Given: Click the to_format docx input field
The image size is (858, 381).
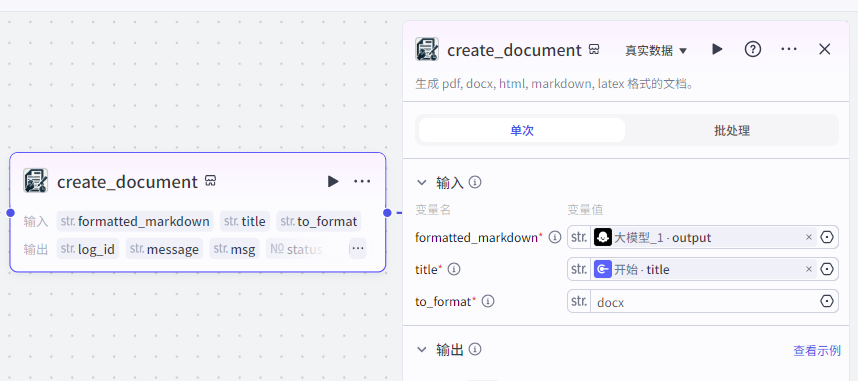Looking at the screenshot, I should pos(703,302).
